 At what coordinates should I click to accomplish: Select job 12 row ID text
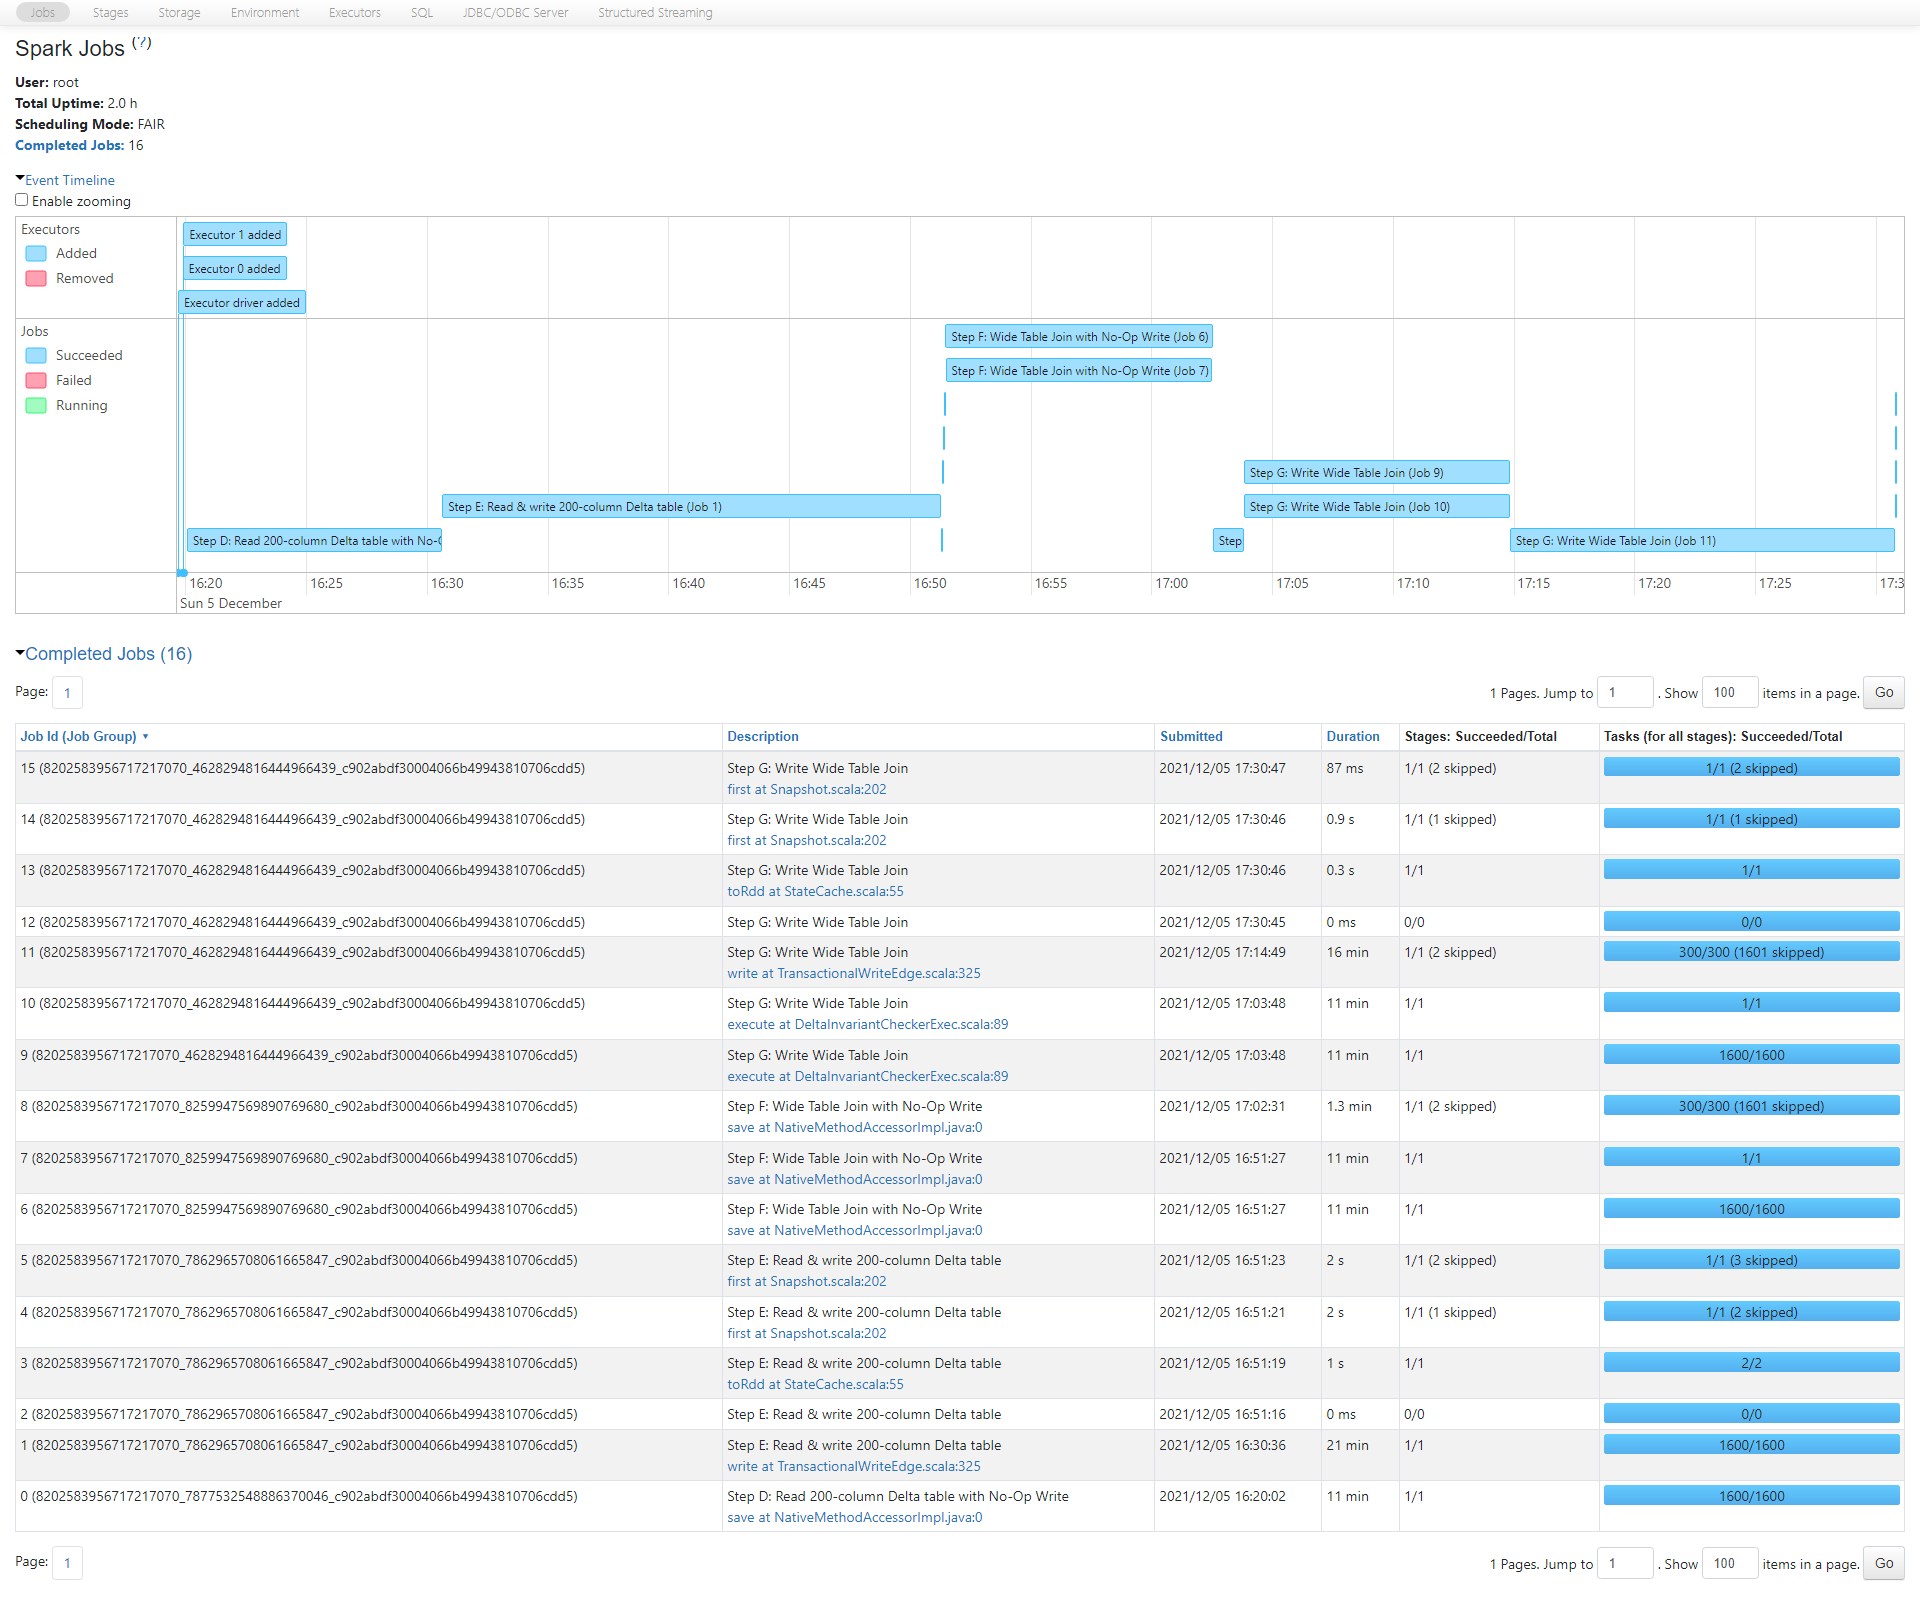[x=303, y=923]
